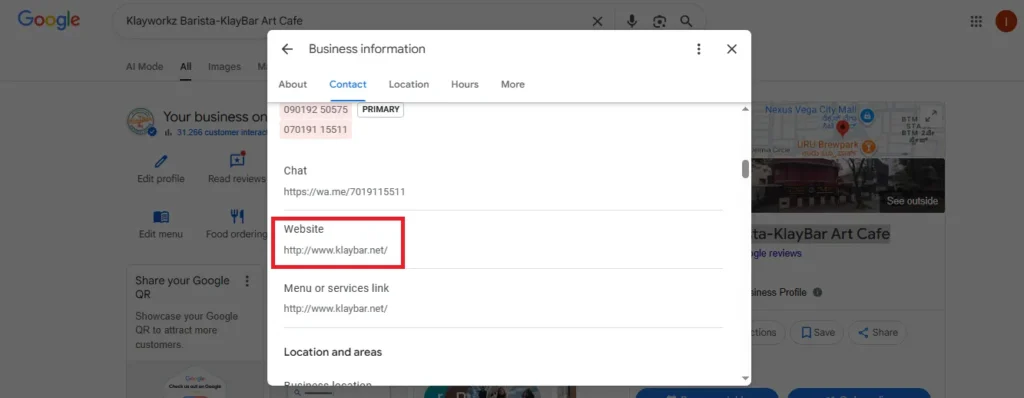
Task: Click the scroll up arrow in dialog
Action: point(745,109)
